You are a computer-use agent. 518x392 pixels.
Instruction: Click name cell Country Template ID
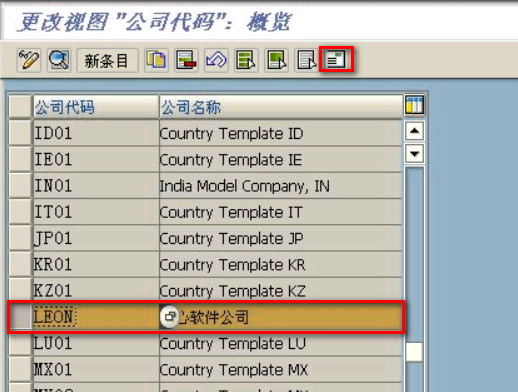click(281, 133)
